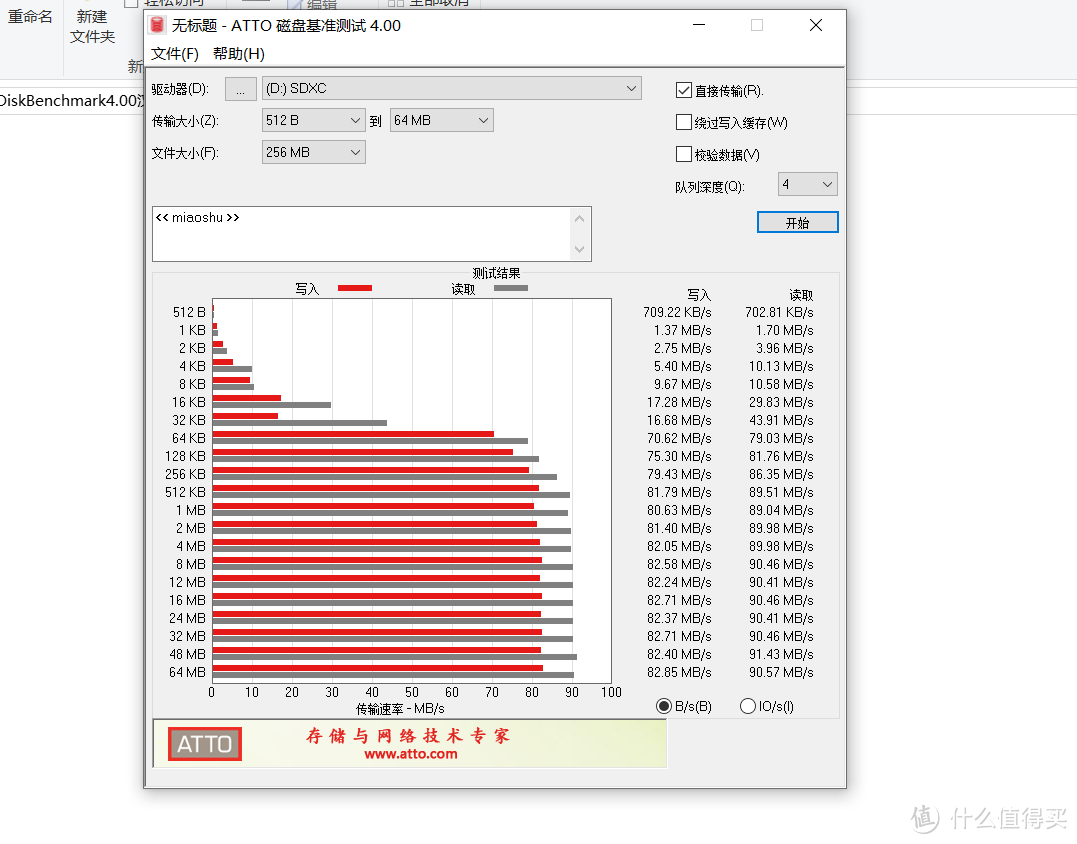
Task: Click the 702.81 KB/s read value
Action: [779, 312]
